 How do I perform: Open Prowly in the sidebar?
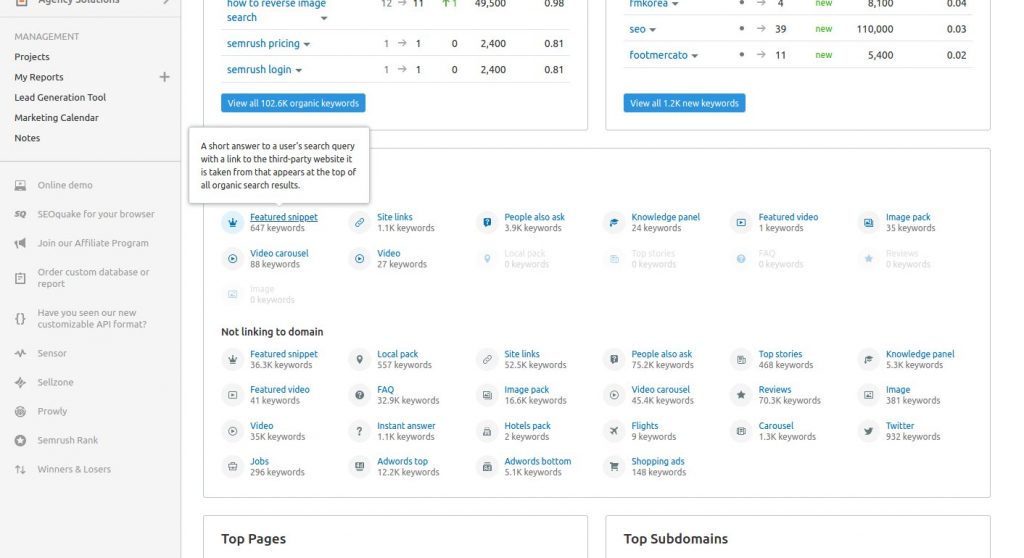52,411
